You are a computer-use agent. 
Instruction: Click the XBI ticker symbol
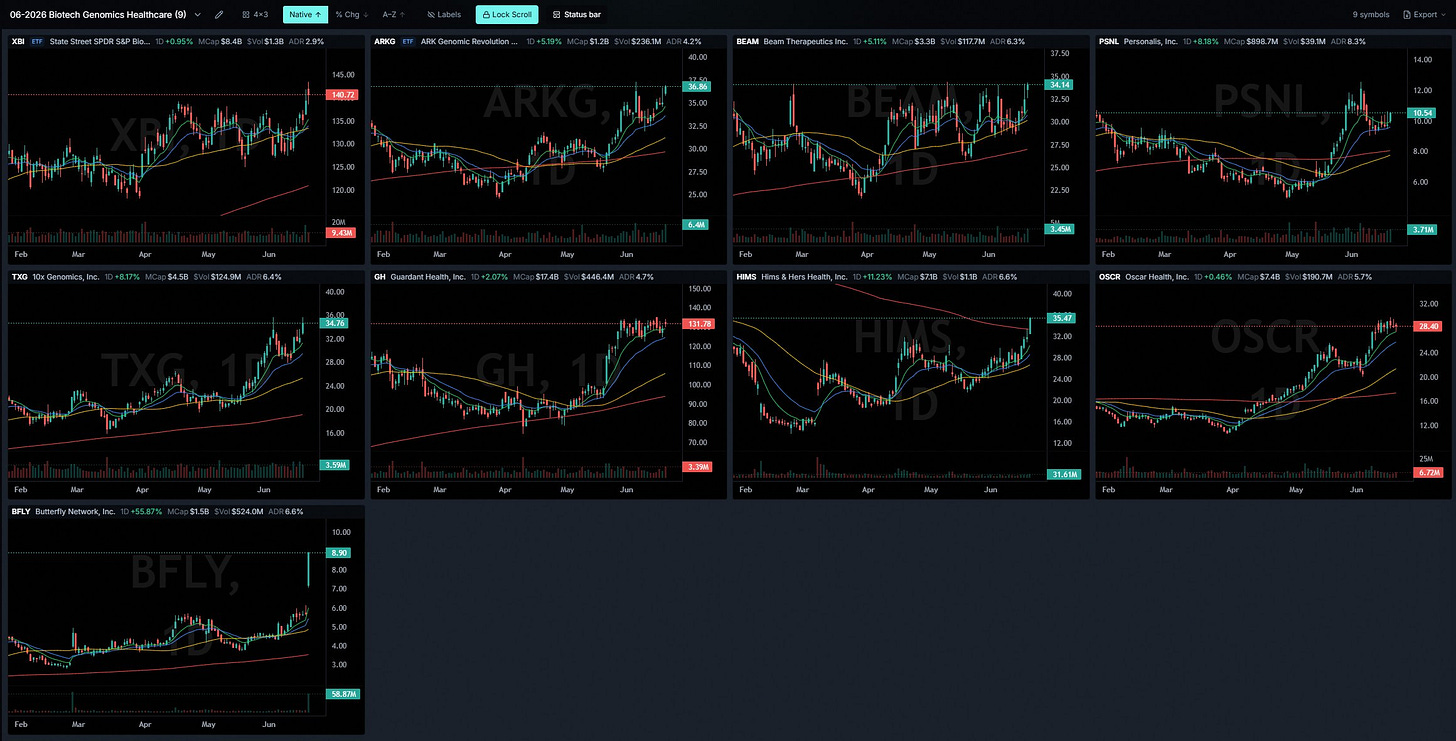pyautogui.click(x=18, y=42)
